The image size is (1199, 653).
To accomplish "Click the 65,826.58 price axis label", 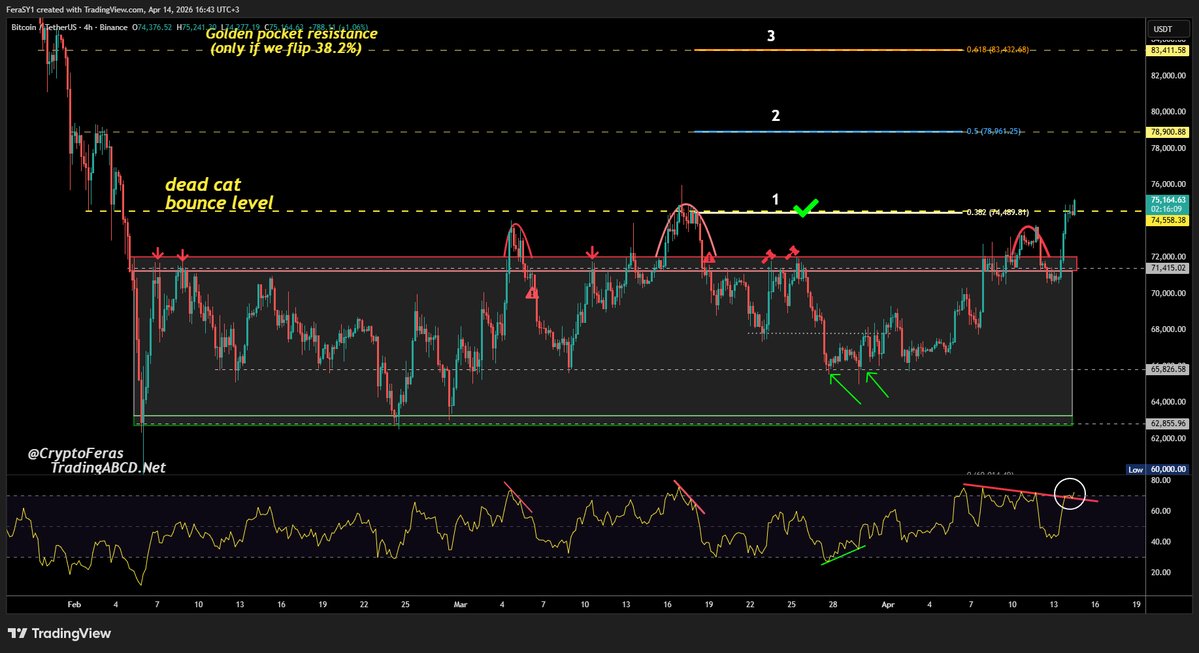I will tap(1168, 369).
